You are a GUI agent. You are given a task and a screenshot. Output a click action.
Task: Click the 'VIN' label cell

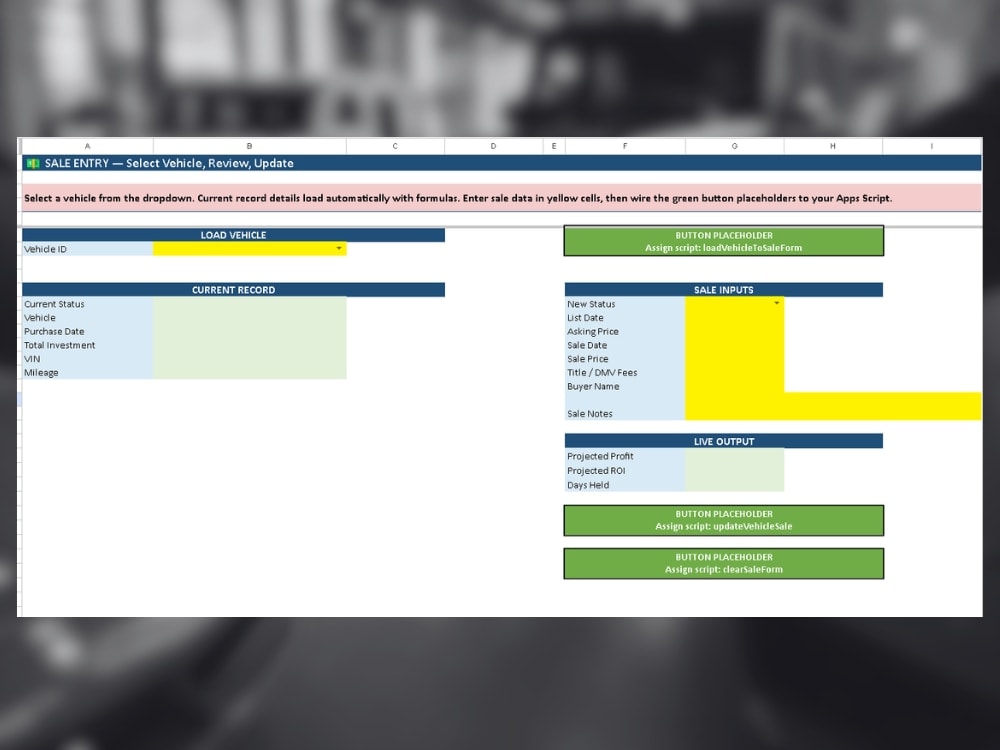click(87, 359)
